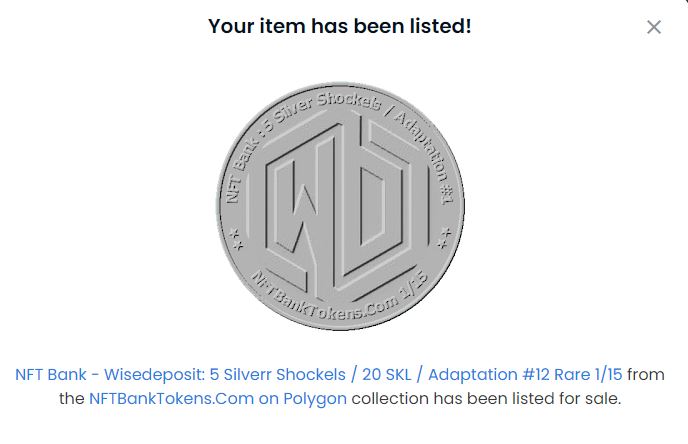Click the stars on the coin's right edge

tap(445, 236)
